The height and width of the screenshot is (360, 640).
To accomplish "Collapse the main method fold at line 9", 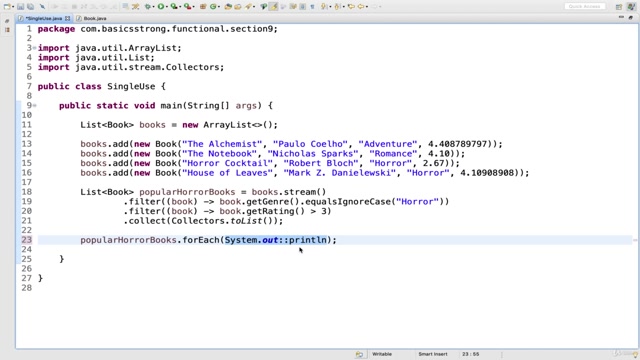I will 35,106.
